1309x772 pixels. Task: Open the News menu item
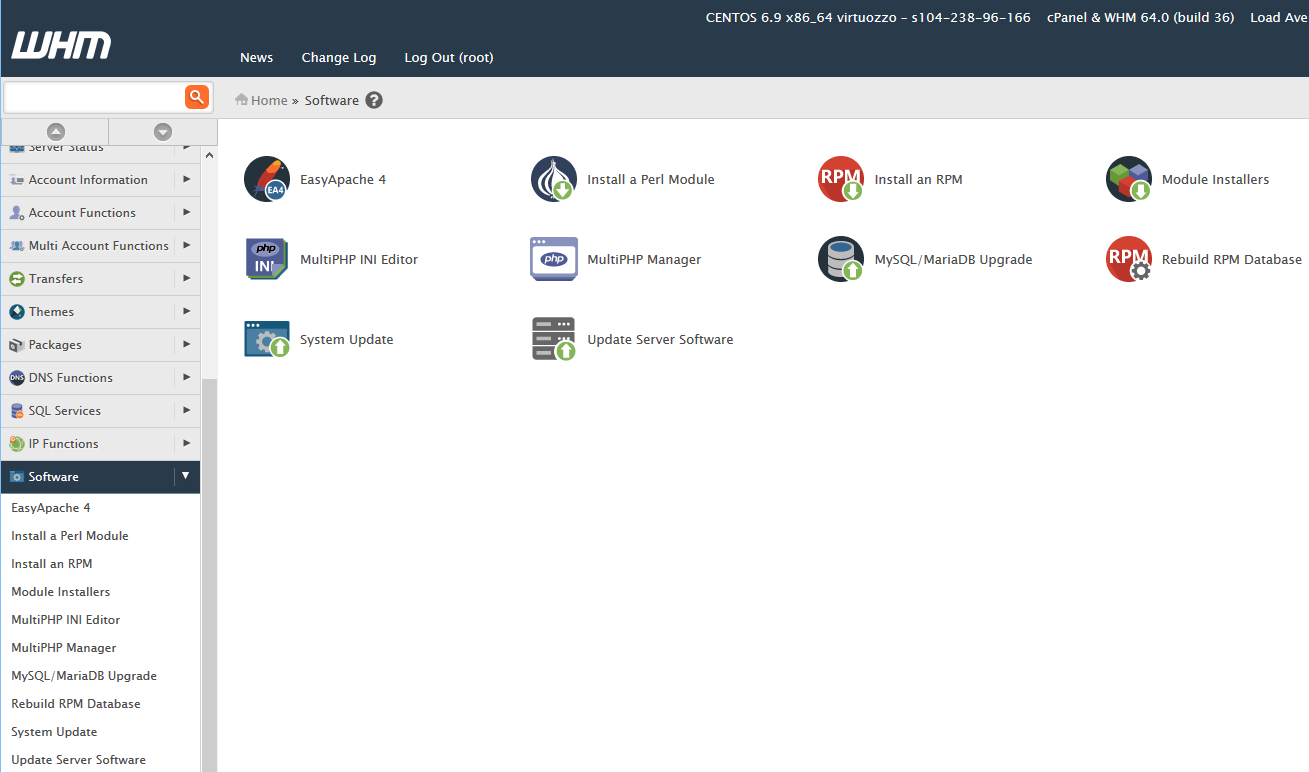tap(256, 58)
